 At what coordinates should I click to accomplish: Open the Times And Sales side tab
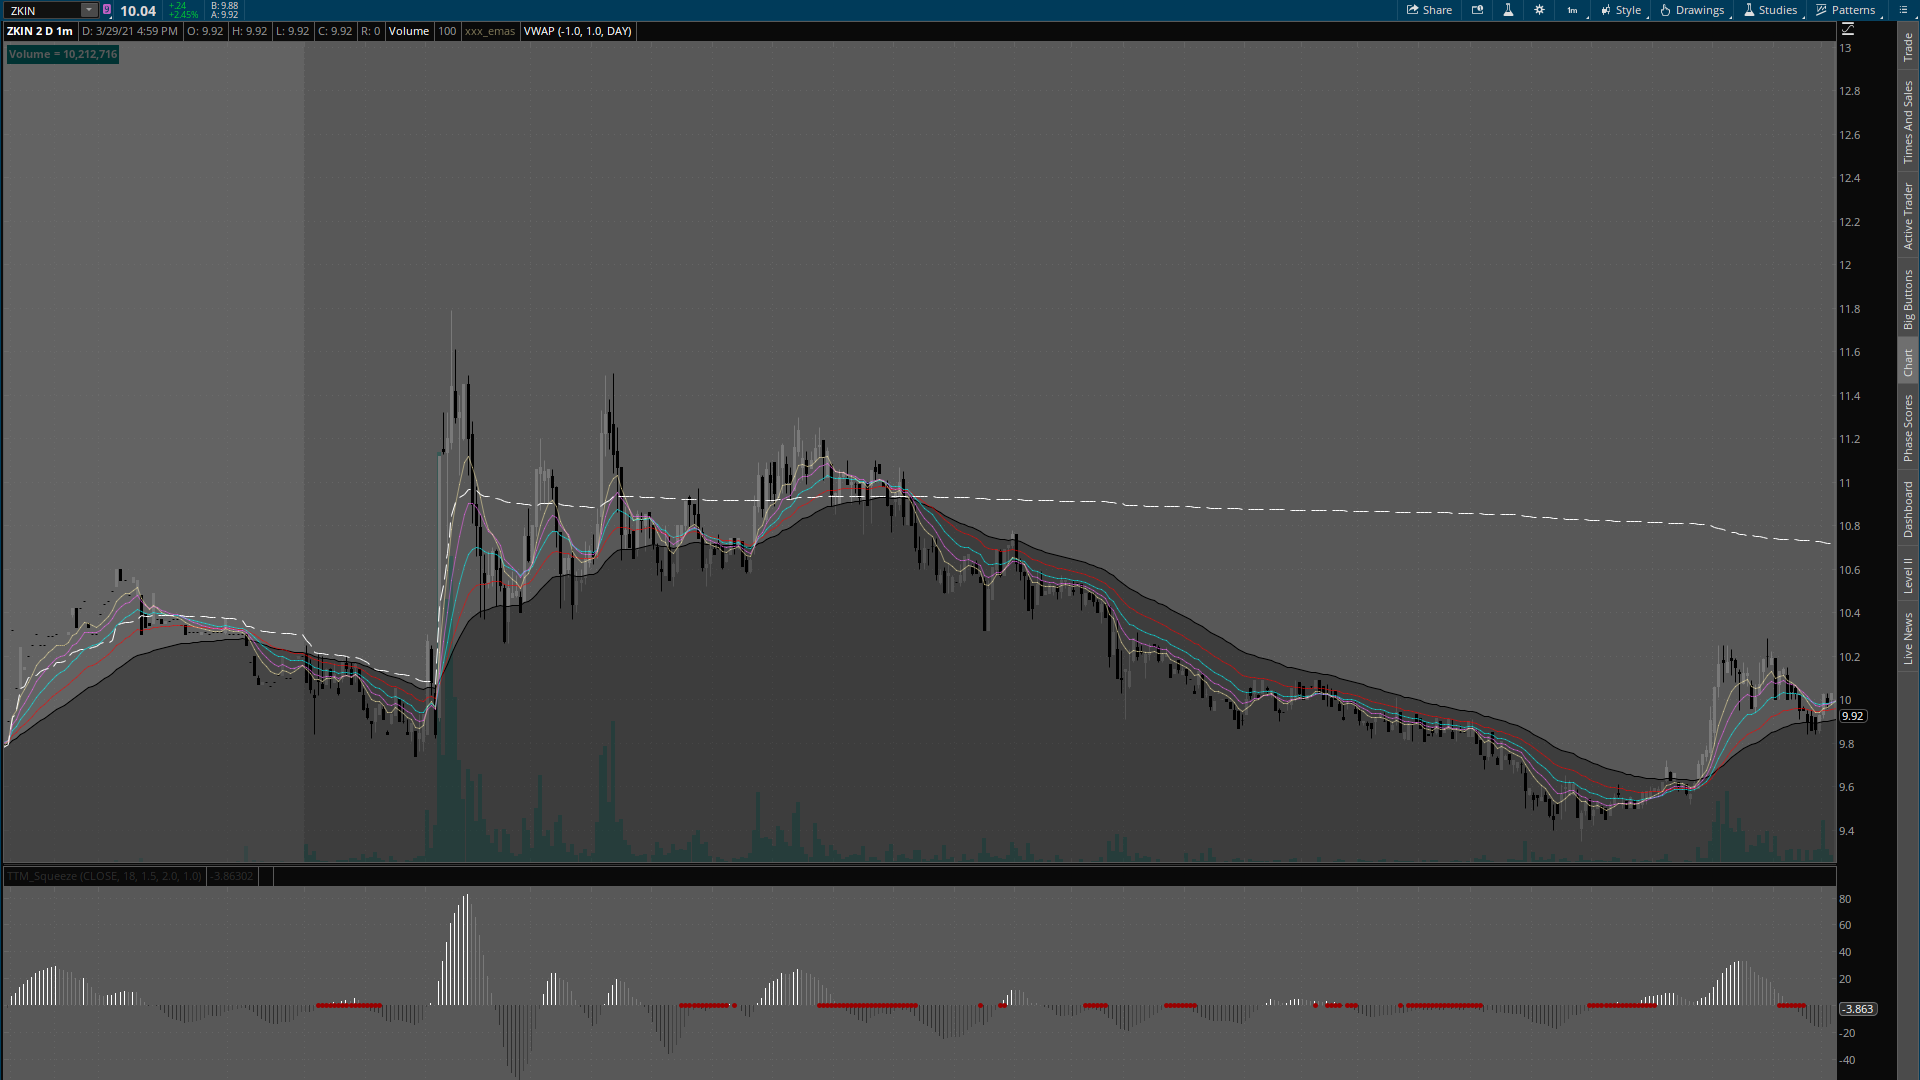[x=1908, y=122]
